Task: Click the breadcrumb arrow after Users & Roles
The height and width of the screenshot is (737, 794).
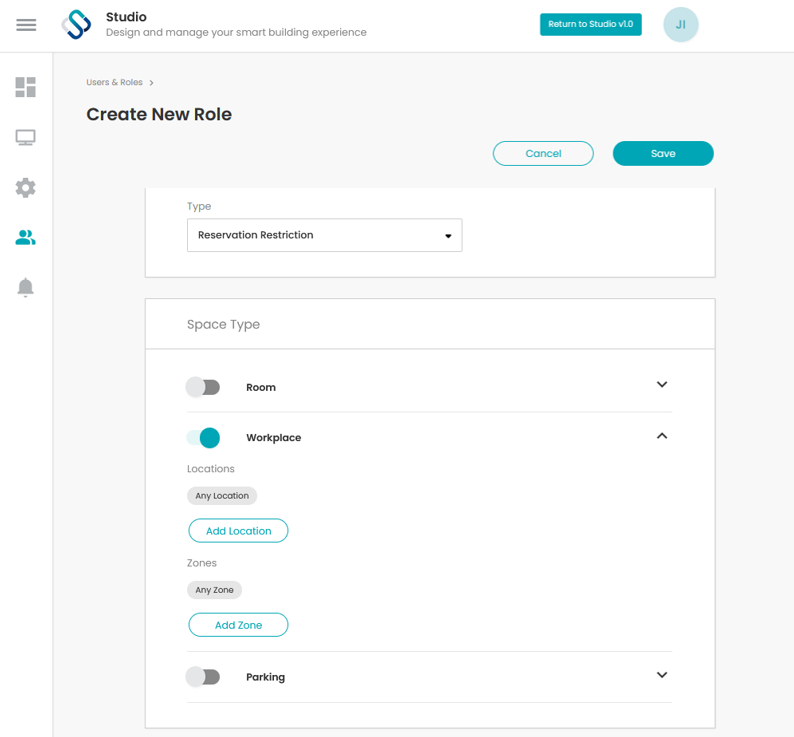Action: (x=151, y=83)
